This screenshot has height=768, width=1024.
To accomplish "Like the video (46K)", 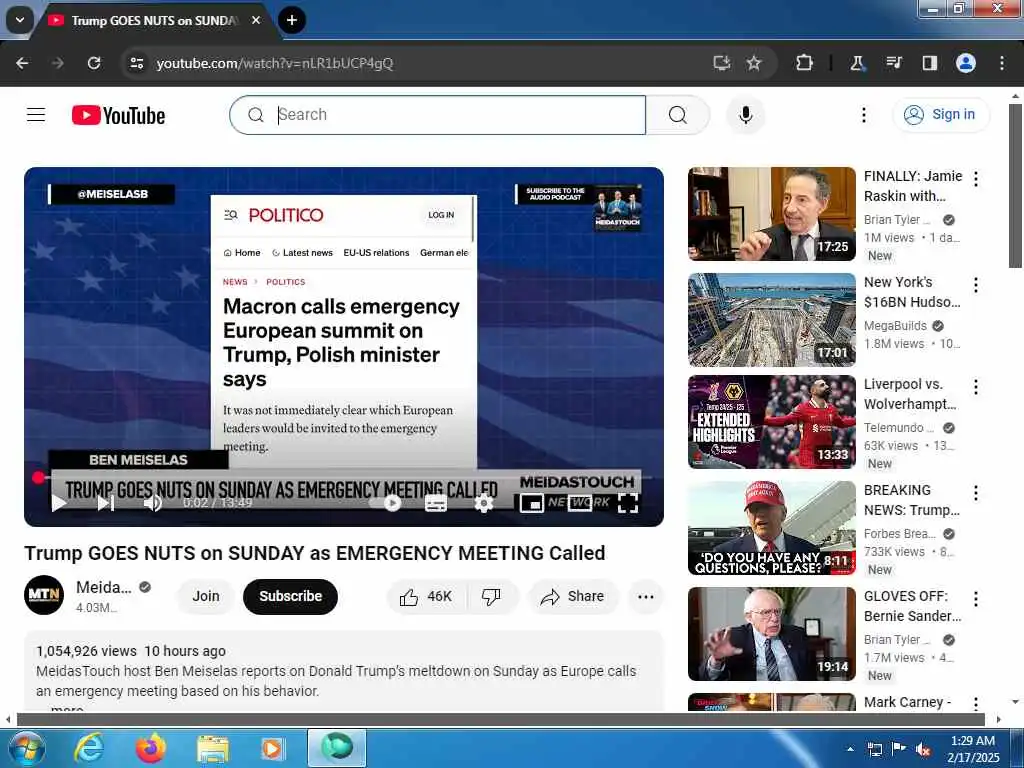I will point(426,596).
